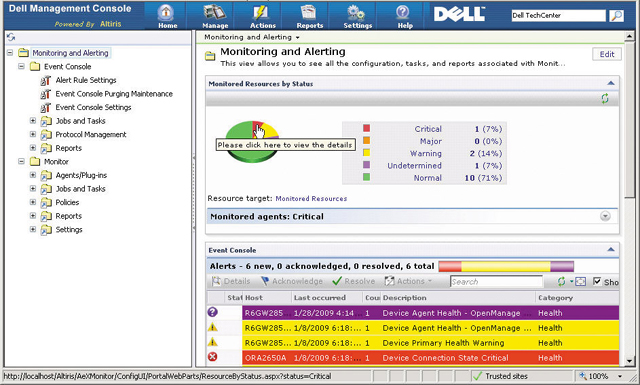Click the green Normal legend swatch
The height and width of the screenshot is (385, 640).
point(367,177)
